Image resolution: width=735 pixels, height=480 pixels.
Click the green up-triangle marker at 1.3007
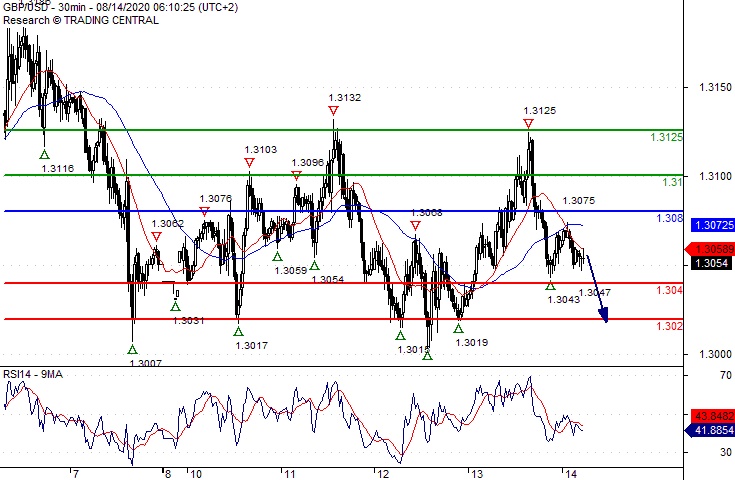132,349
